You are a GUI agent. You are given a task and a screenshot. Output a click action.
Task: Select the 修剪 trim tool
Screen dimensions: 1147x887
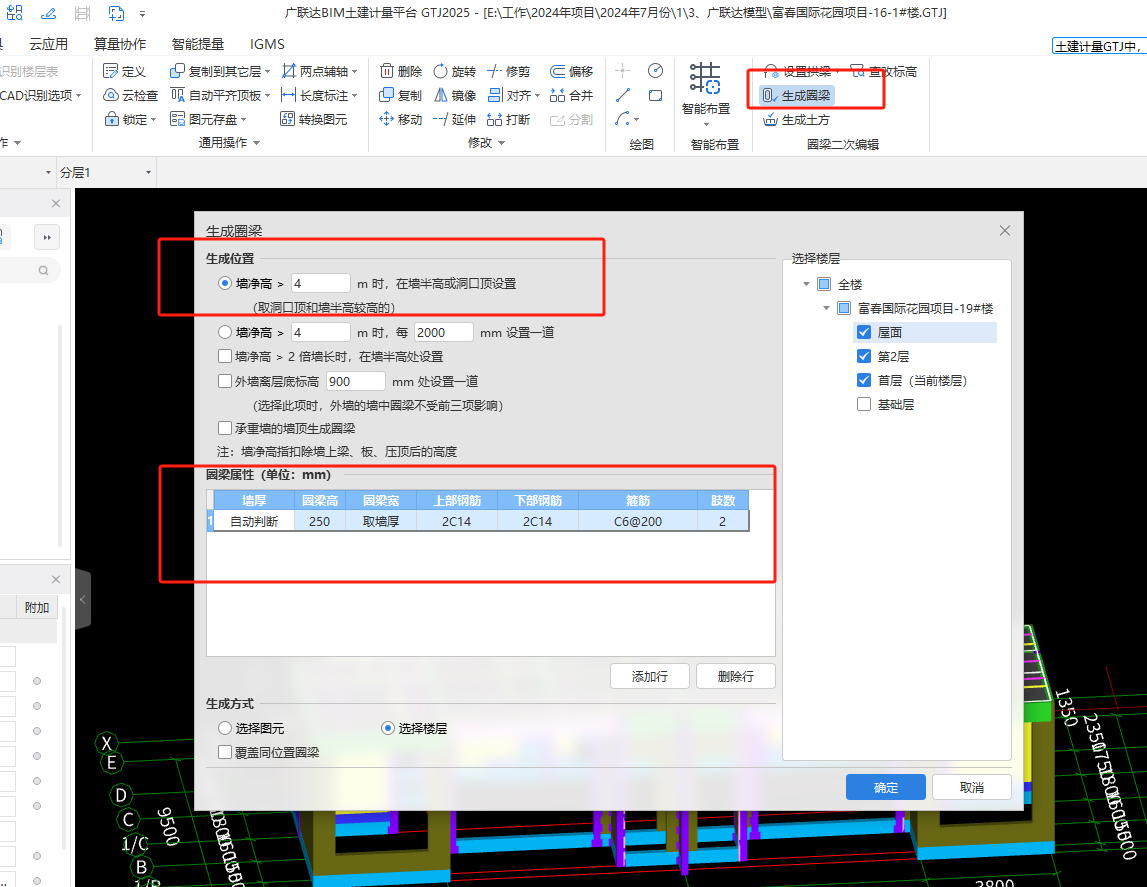508,71
